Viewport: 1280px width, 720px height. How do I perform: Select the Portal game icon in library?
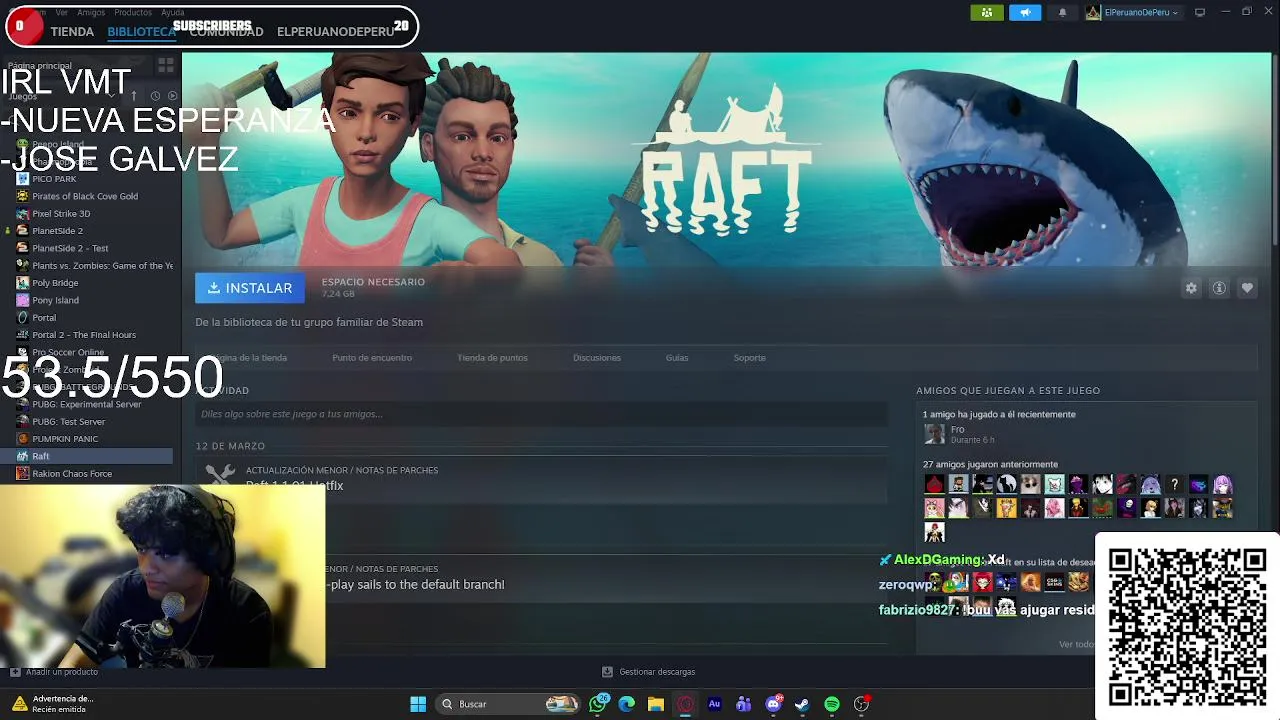[x=23, y=317]
